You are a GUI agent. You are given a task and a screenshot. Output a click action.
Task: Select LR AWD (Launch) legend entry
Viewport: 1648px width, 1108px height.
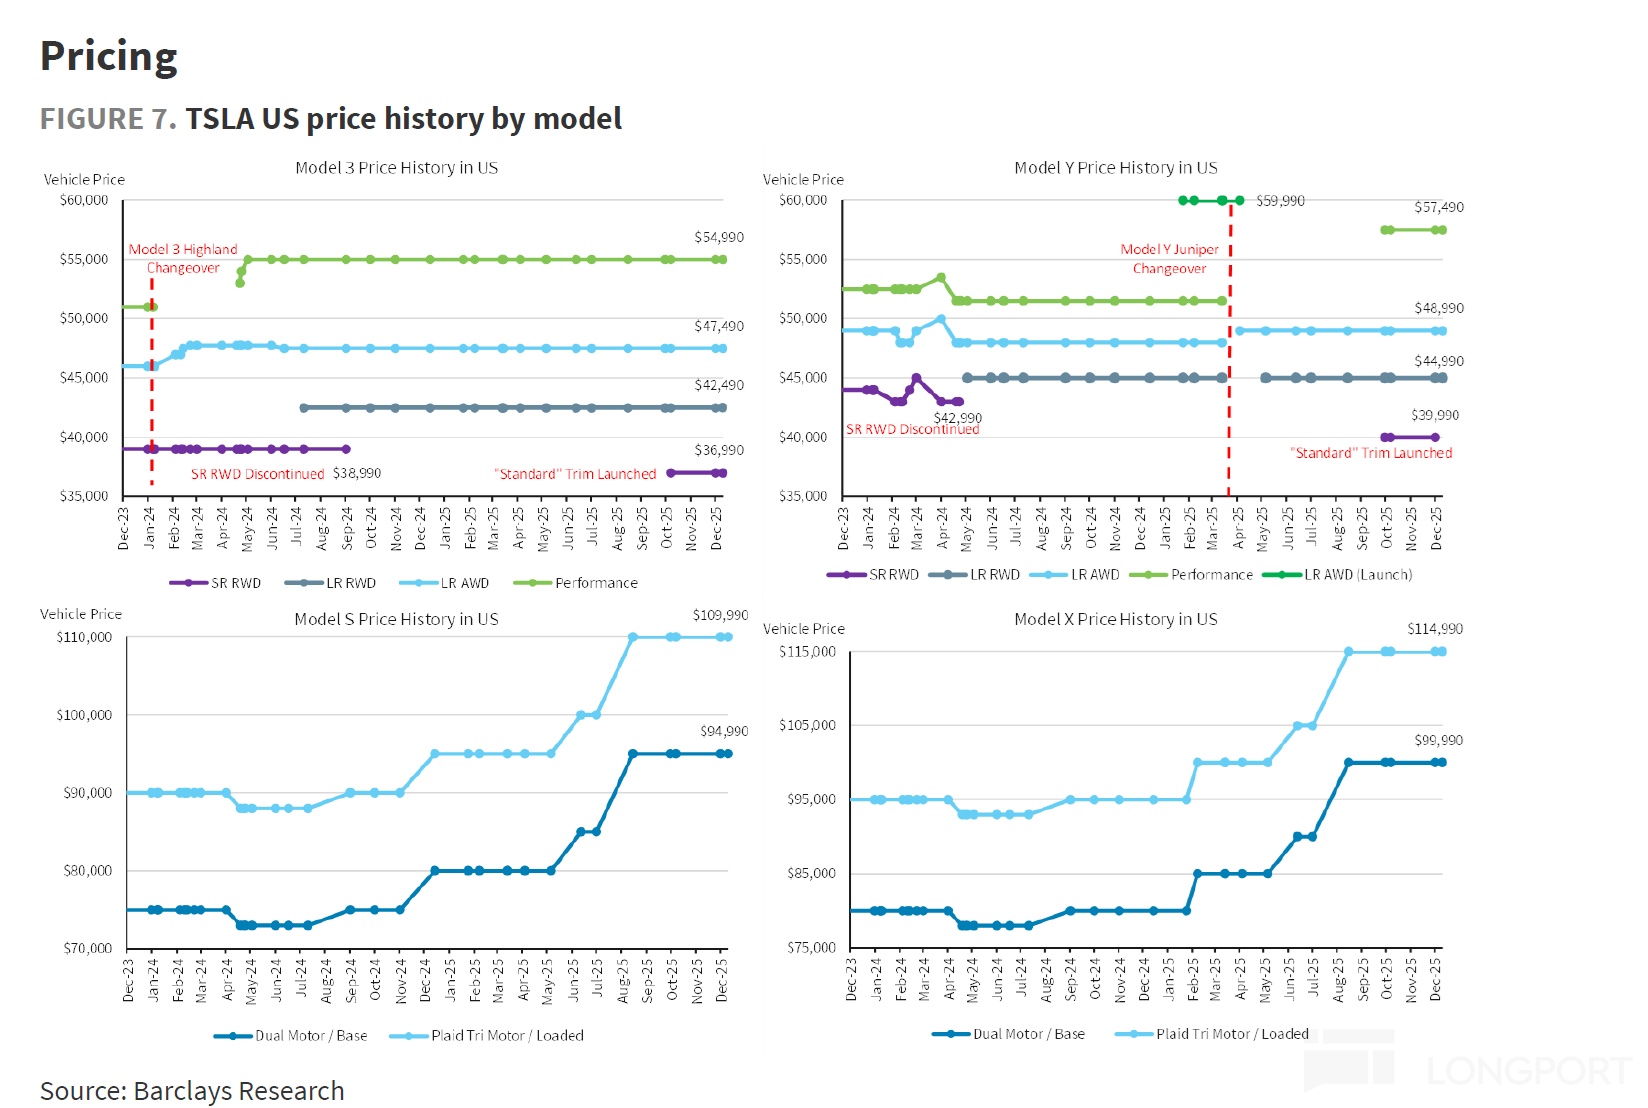pos(1338,575)
